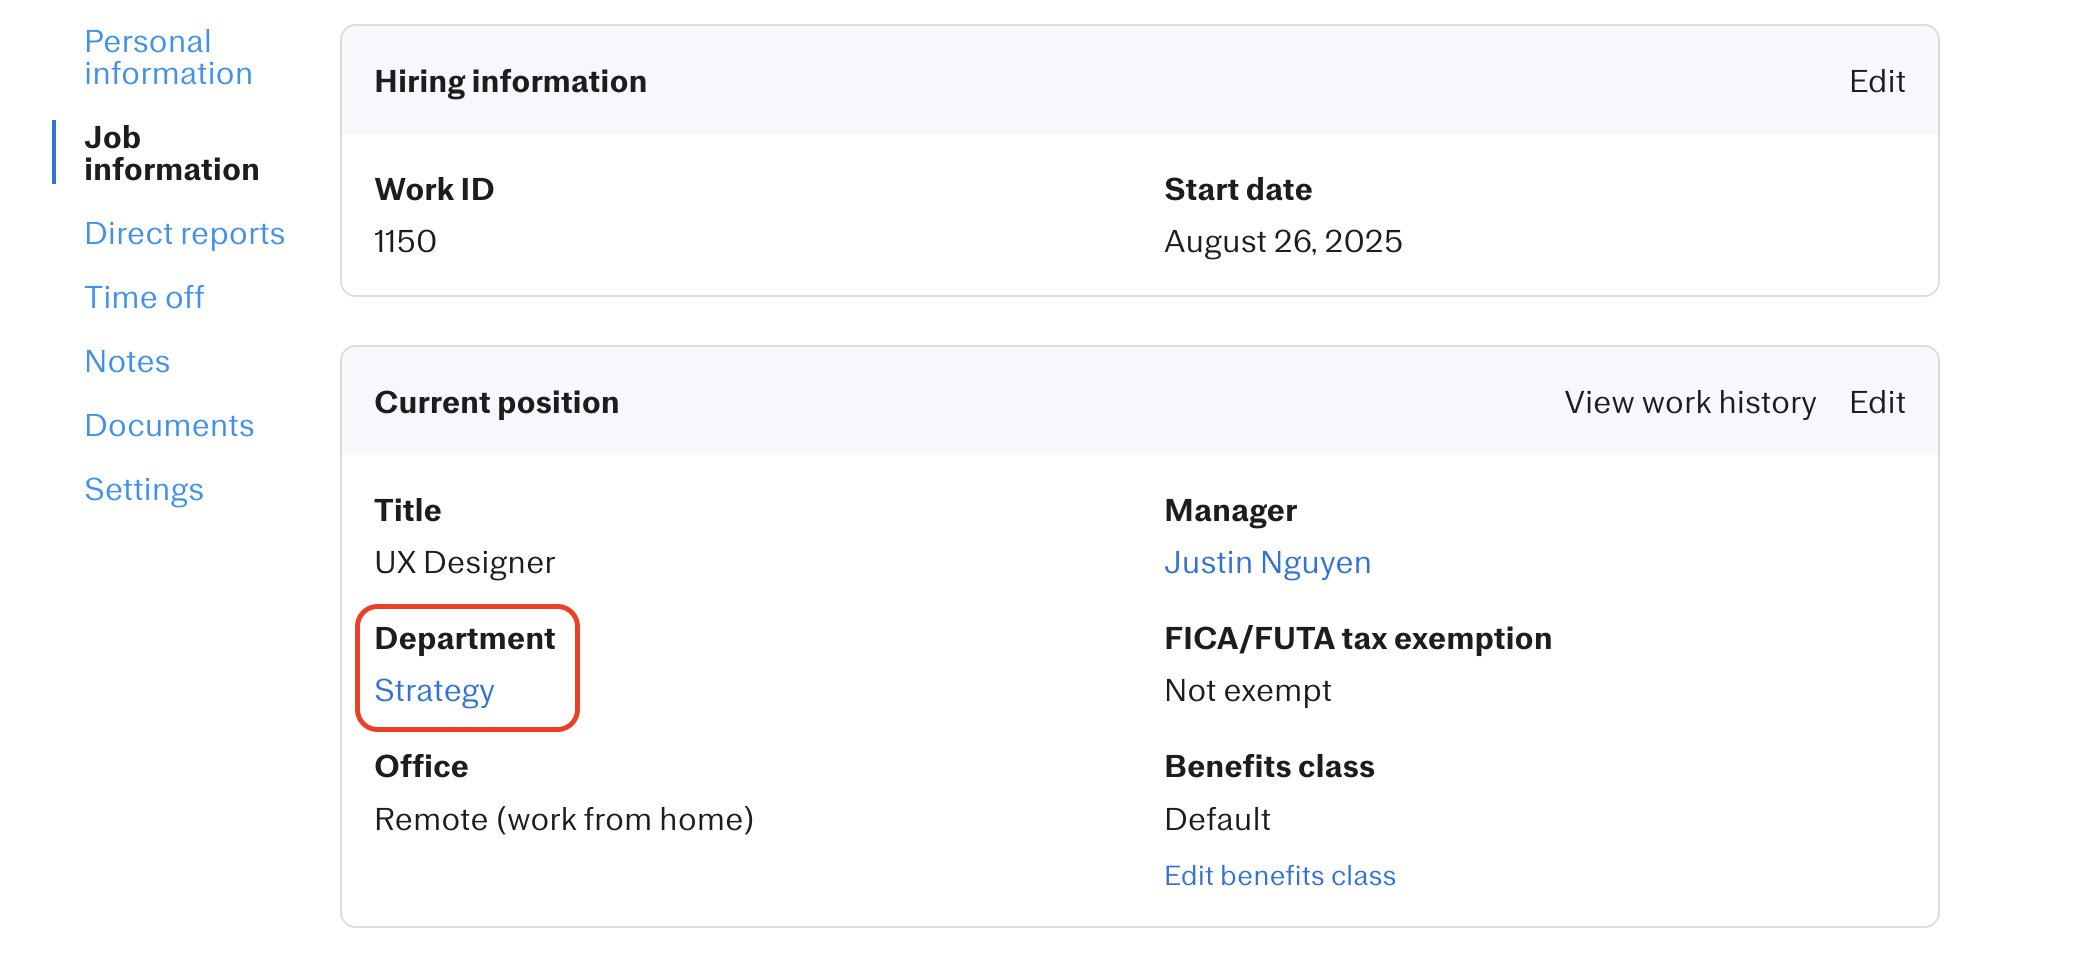
Task: Open the Time off section
Action: coord(144,298)
